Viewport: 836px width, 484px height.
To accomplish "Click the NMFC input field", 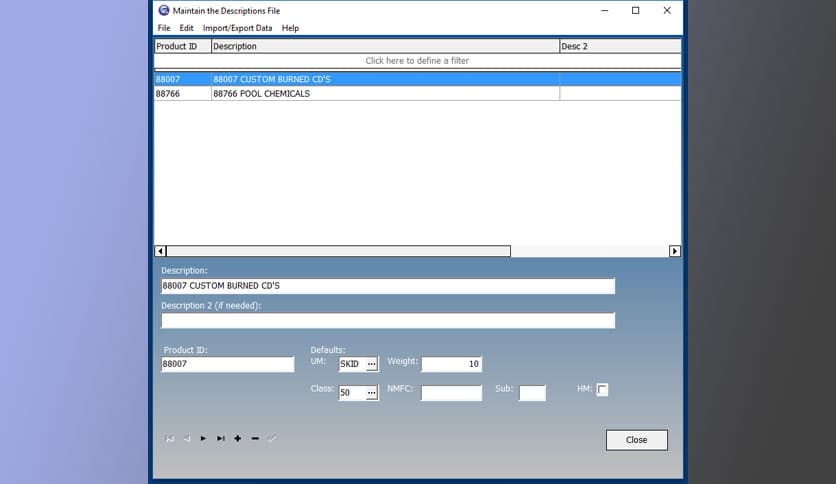I will (451, 393).
